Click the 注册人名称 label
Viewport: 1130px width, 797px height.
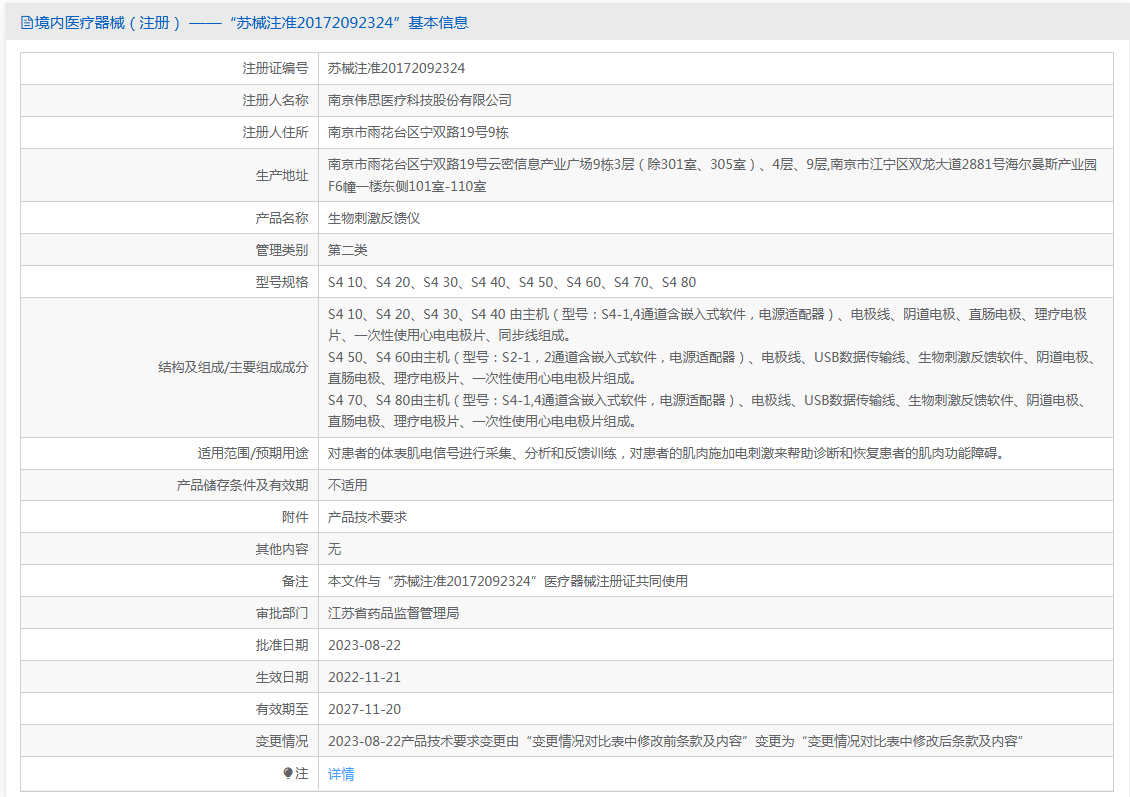[x=275, y=100]
